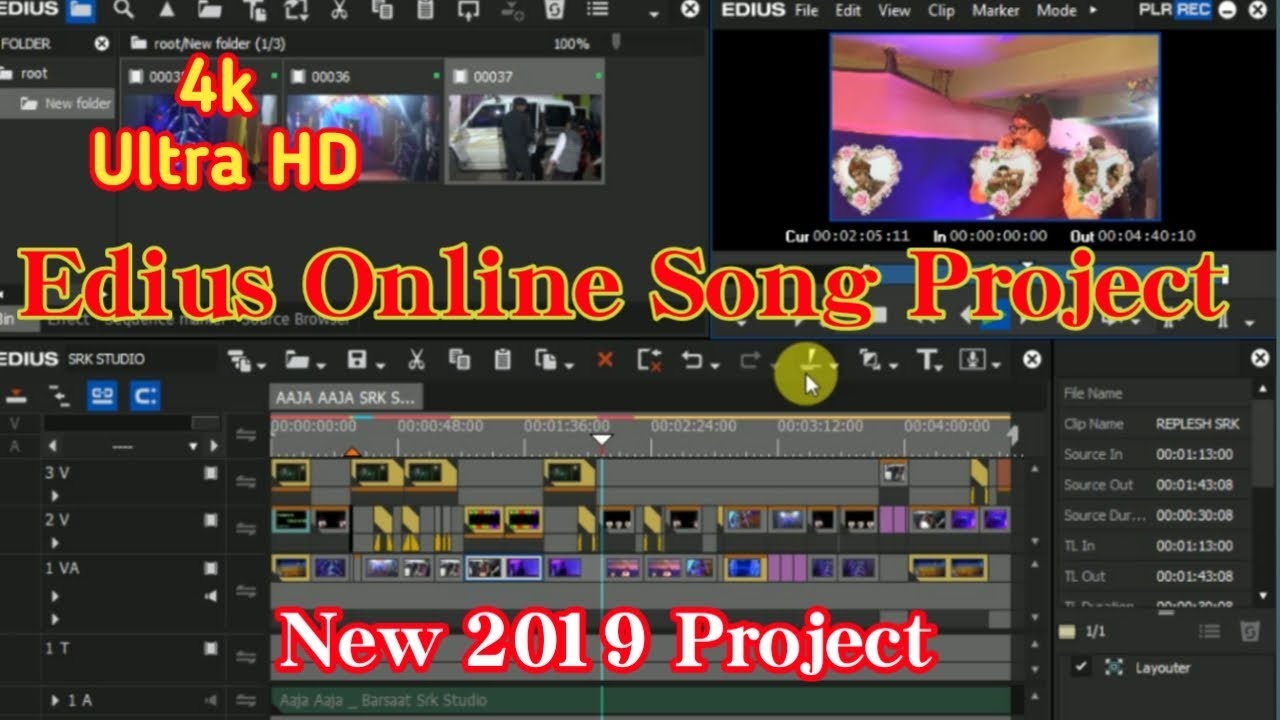The width and height of the screenshot is (1280, 720).
Task: Click Clip Name value REPLESH SRK
Action: tap(1198, 424)
